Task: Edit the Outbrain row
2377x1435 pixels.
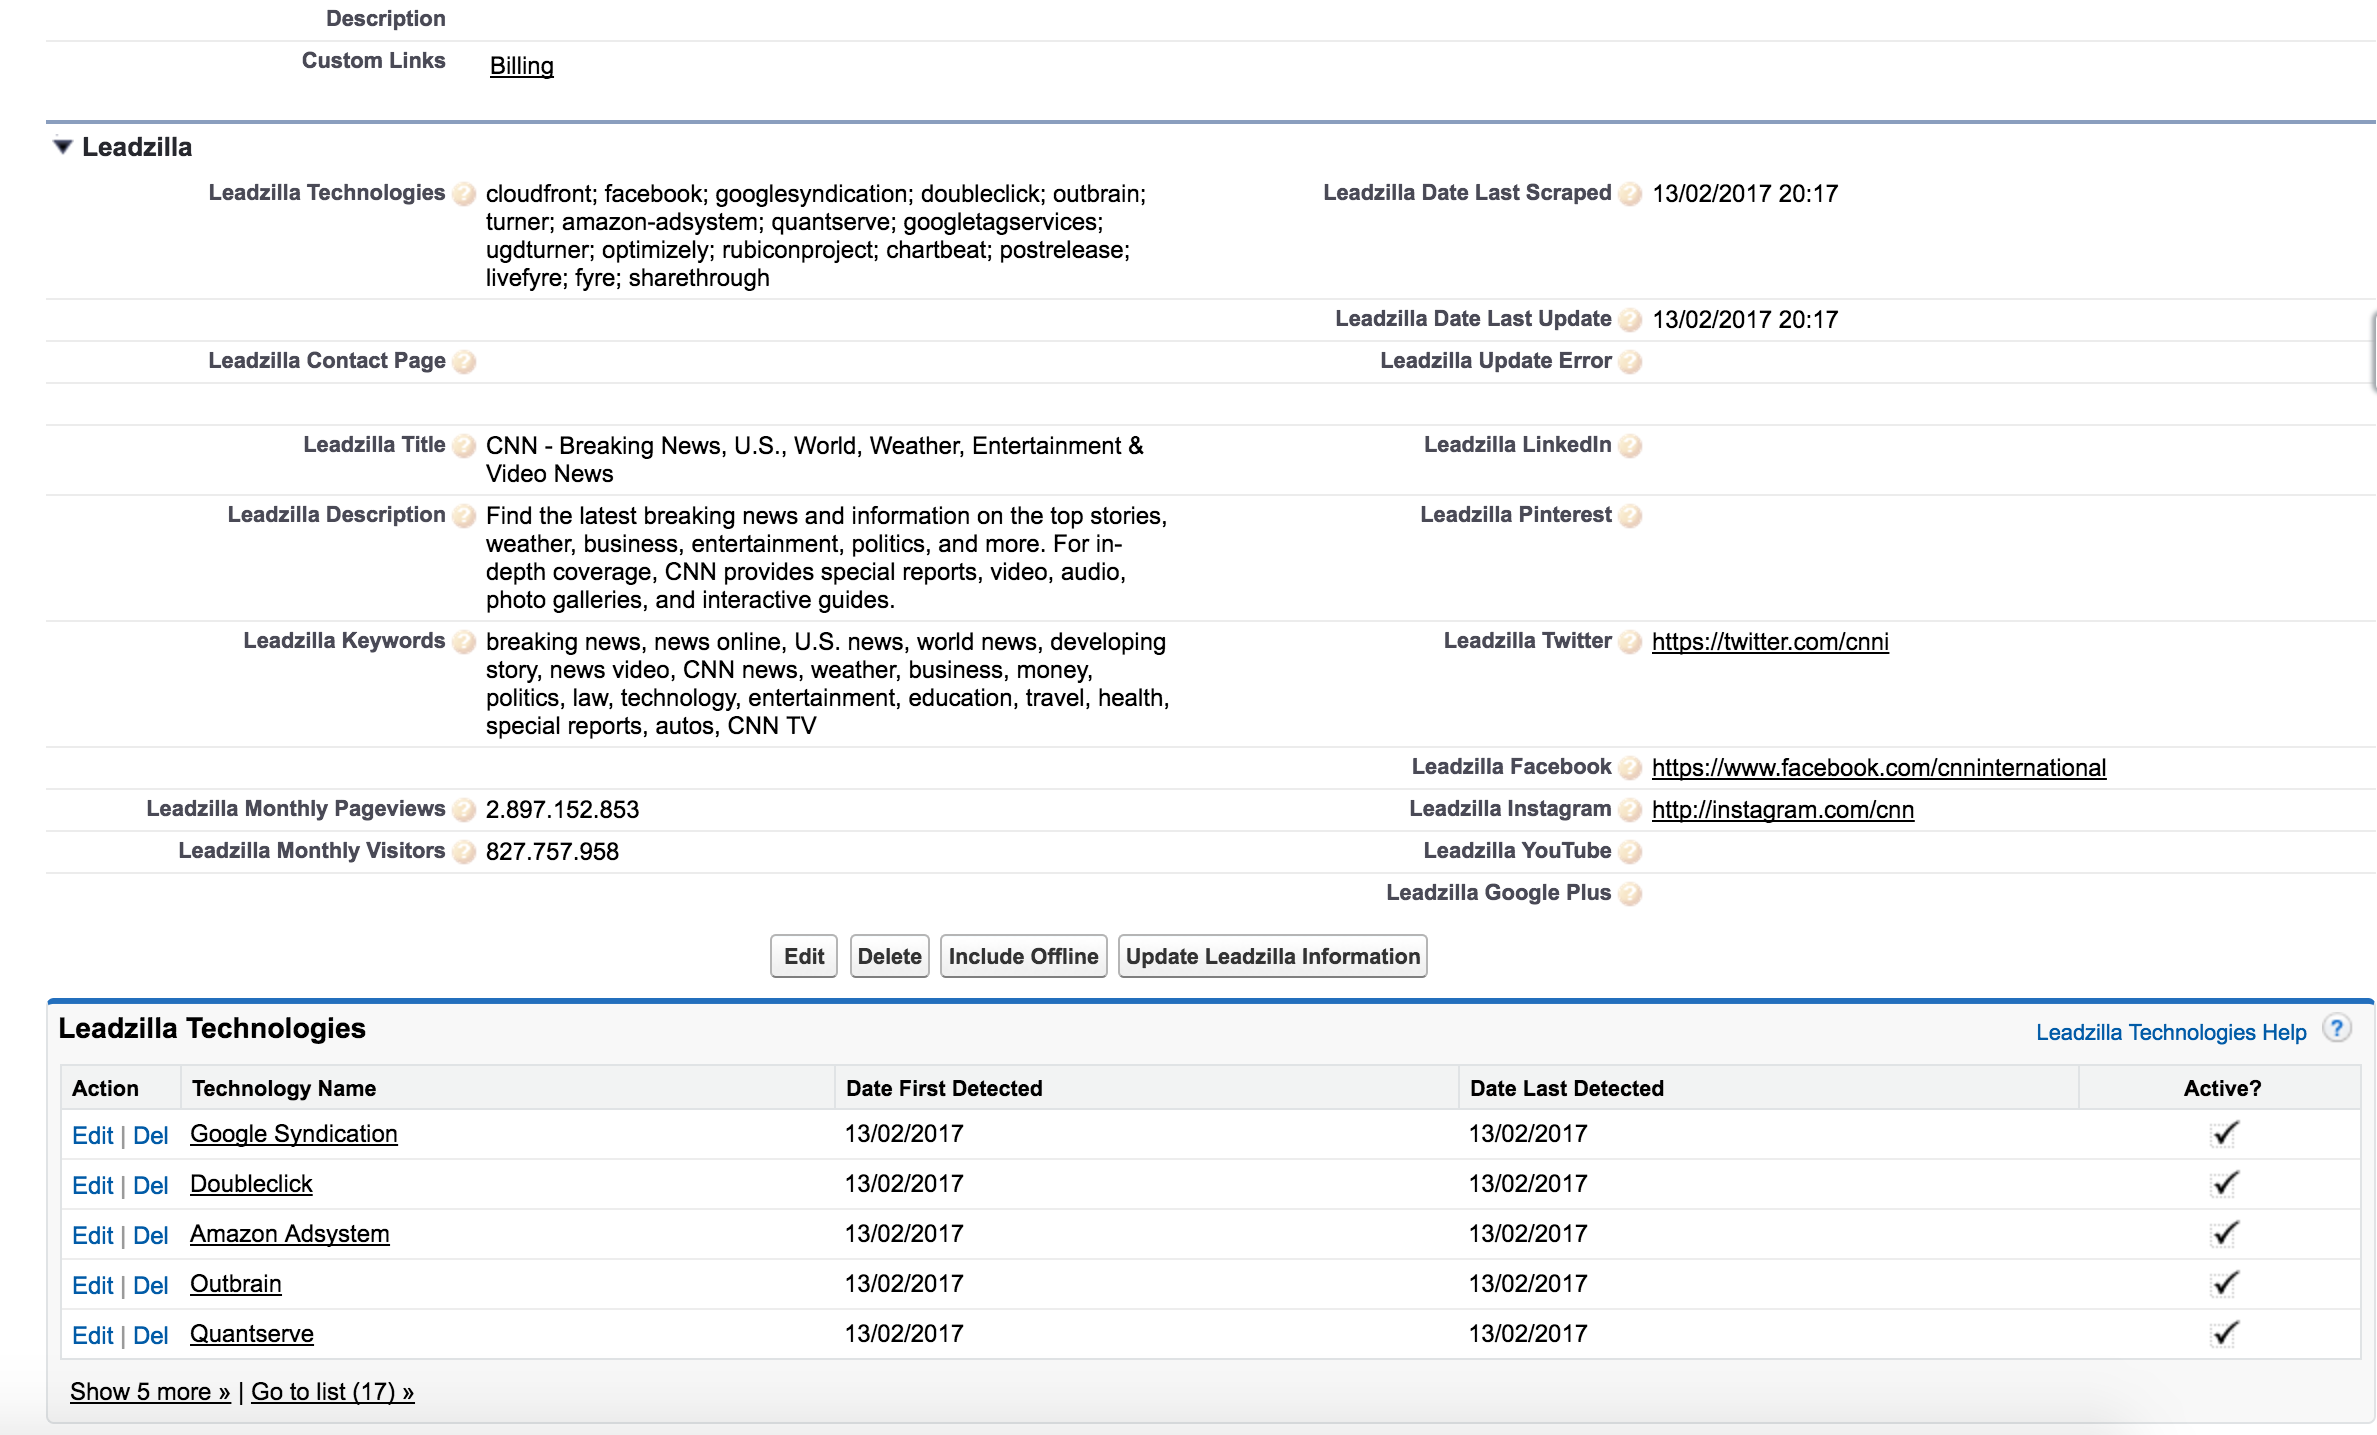Action: point(92,1286)
